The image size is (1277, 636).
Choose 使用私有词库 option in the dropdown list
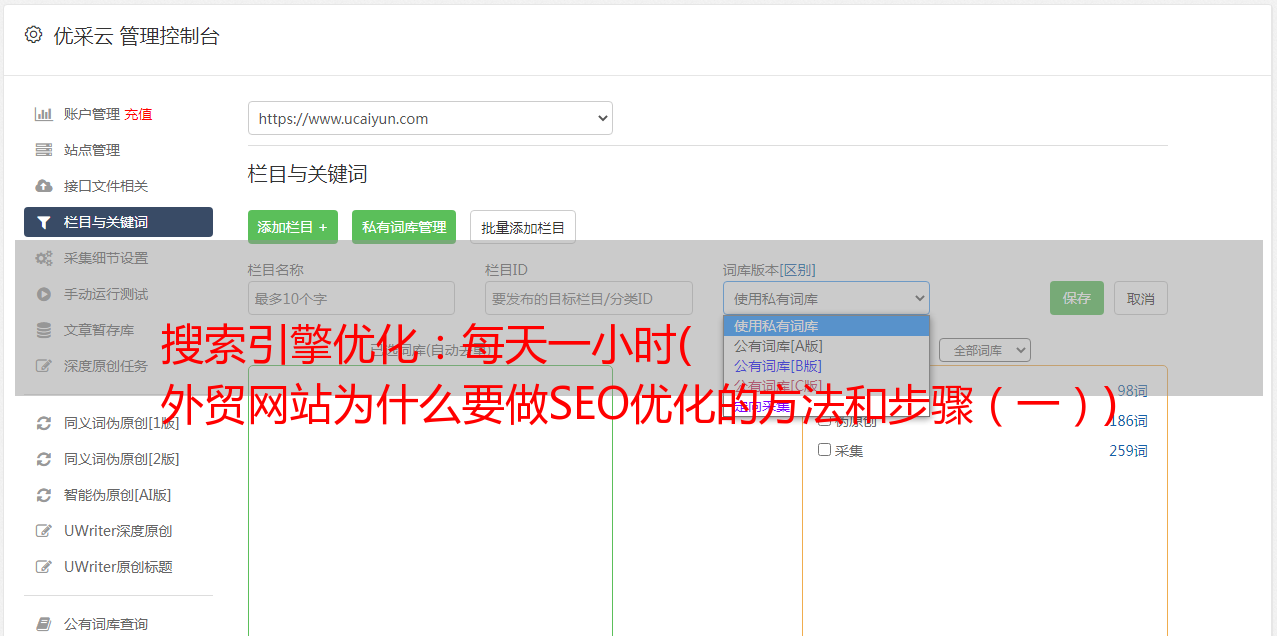(x=826, y=326)
